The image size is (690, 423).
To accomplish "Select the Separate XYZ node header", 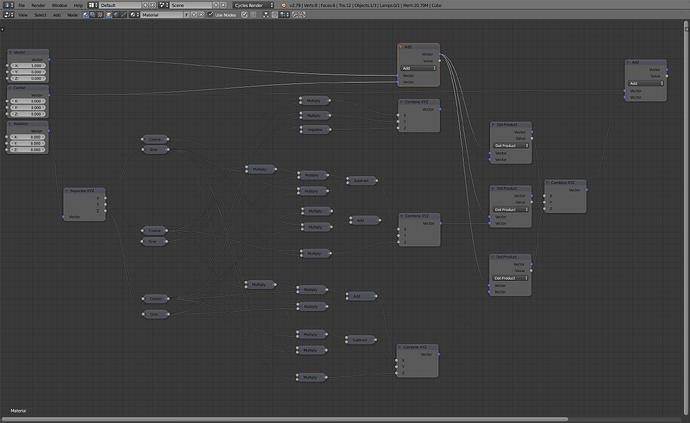I will [x=84, y=191].
